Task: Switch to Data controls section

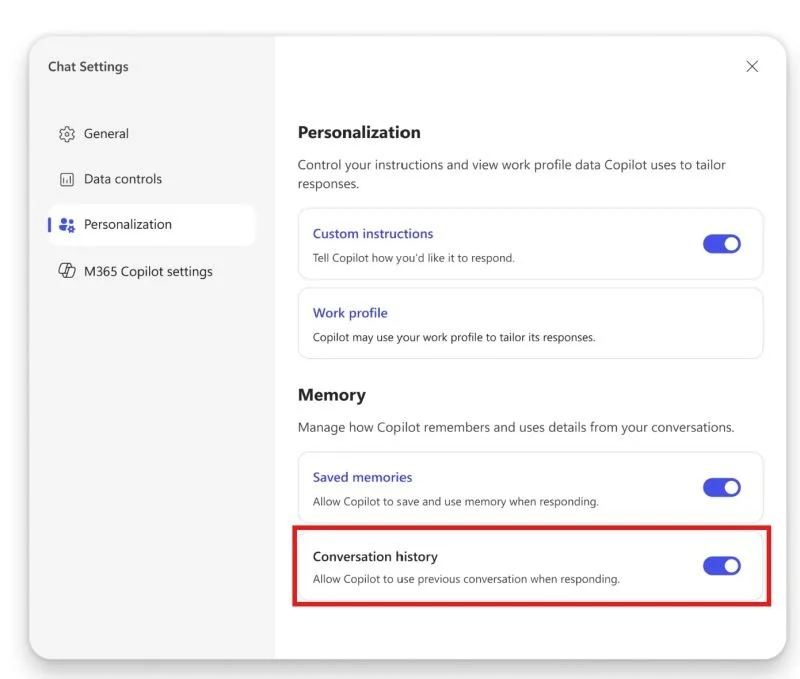Action: tap(123, 180)
